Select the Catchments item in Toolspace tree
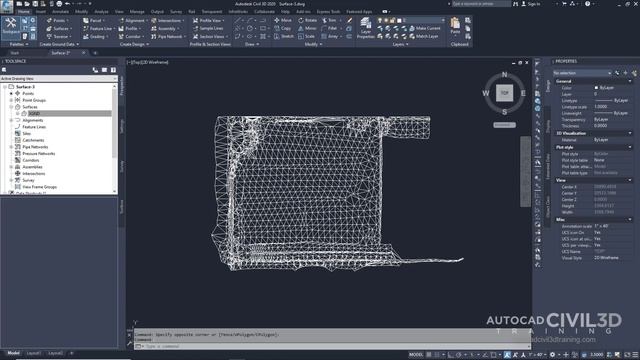Viewport: 640px width, 360px height. click(x=33, y=140)
